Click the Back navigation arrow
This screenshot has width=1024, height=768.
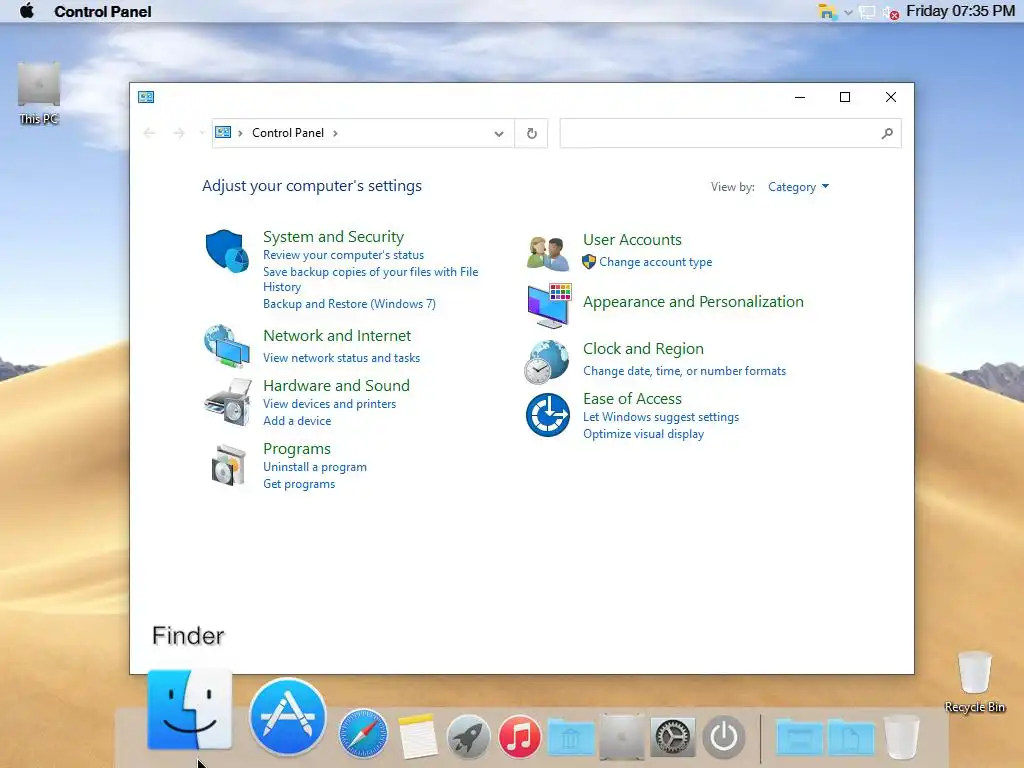(x=150, y=133)
